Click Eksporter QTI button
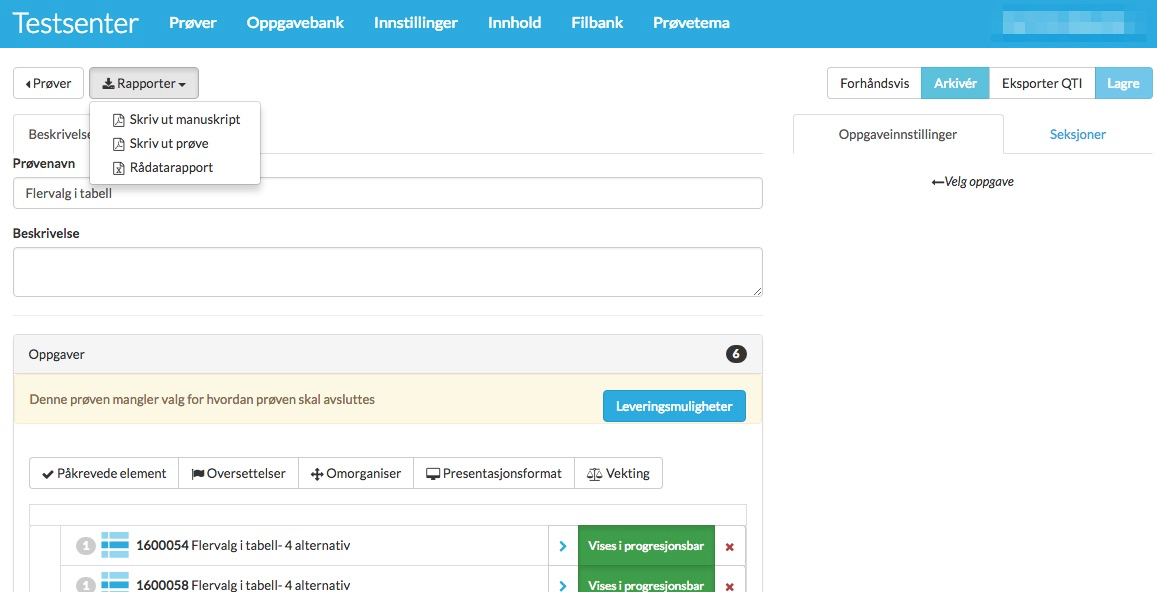This screenshot has height=592, width=1157. 1042,83
